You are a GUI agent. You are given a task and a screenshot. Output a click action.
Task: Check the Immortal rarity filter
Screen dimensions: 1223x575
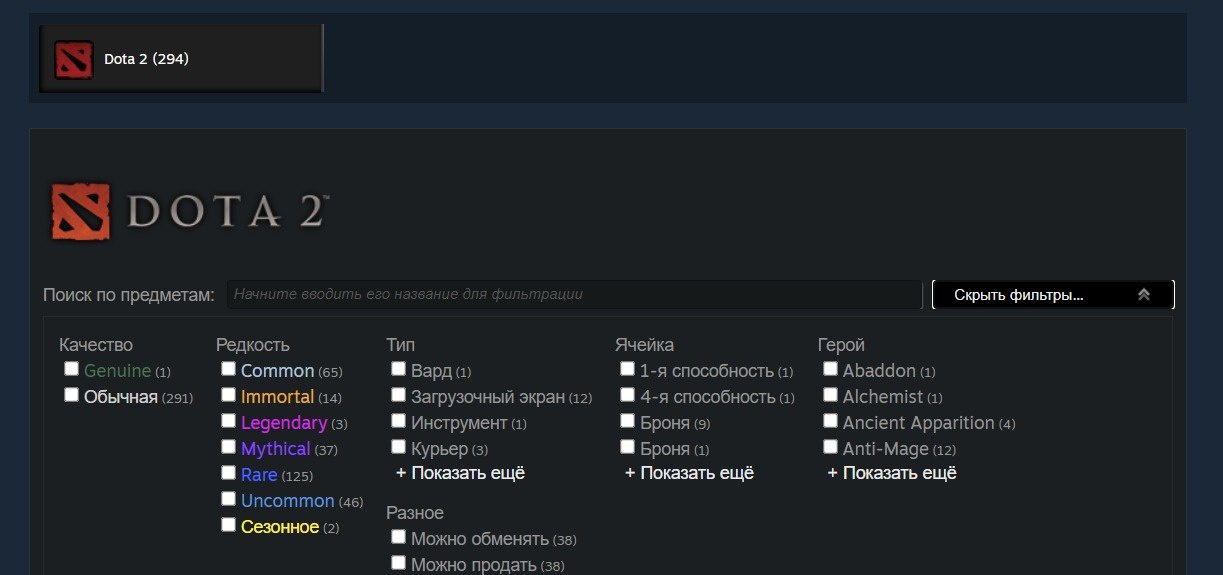[x=228, y=395]
